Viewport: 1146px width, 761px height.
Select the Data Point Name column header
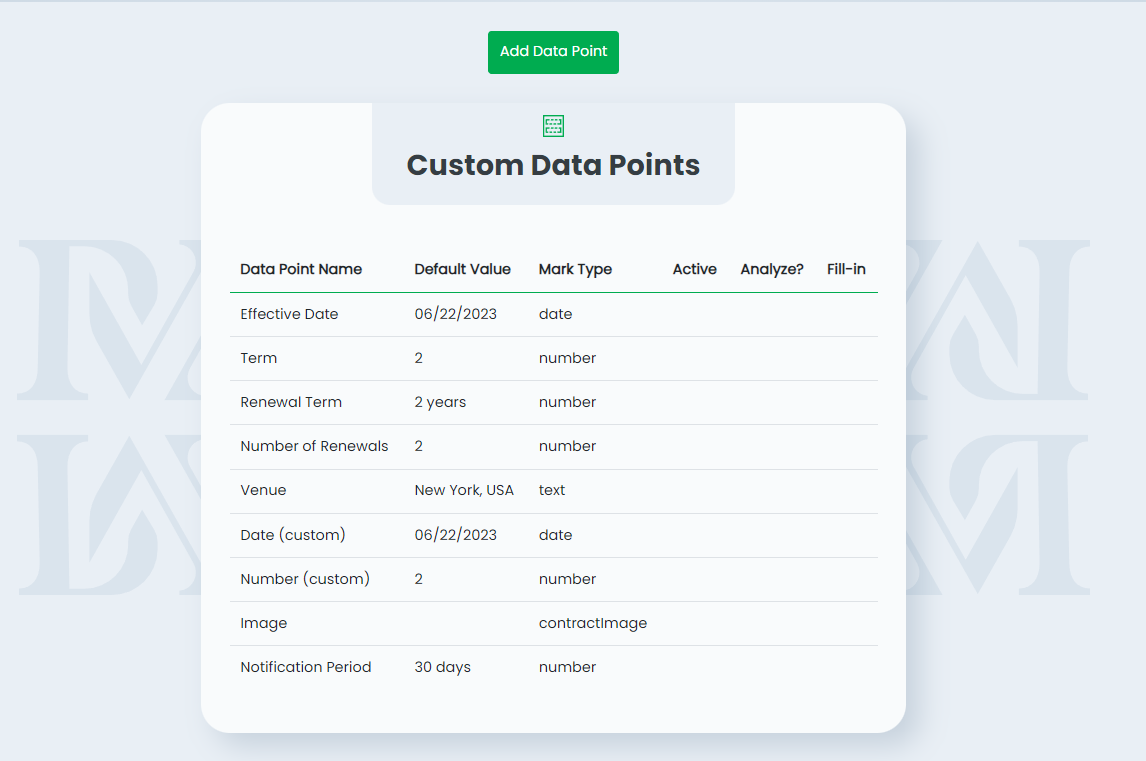coord(301,269)
